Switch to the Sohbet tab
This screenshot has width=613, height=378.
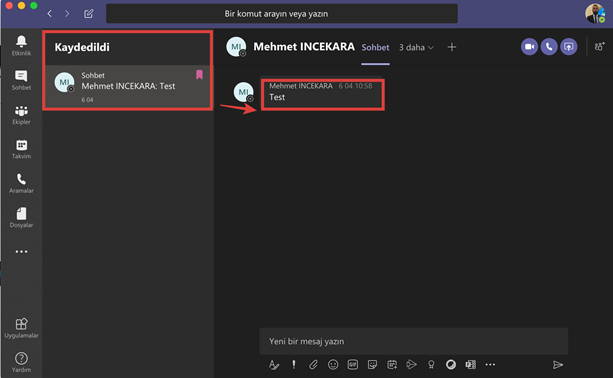[x=375, y=48]
